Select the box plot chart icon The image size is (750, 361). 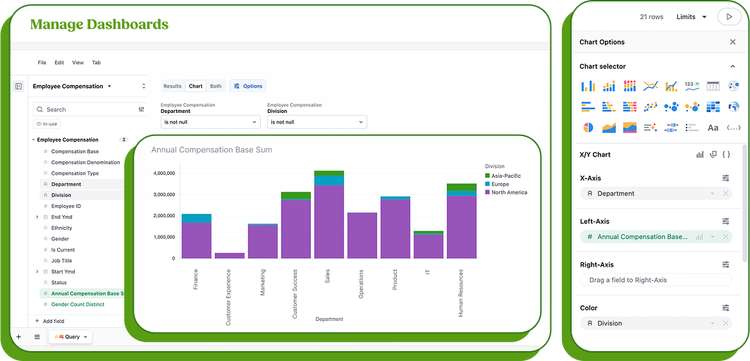[672, 127]
